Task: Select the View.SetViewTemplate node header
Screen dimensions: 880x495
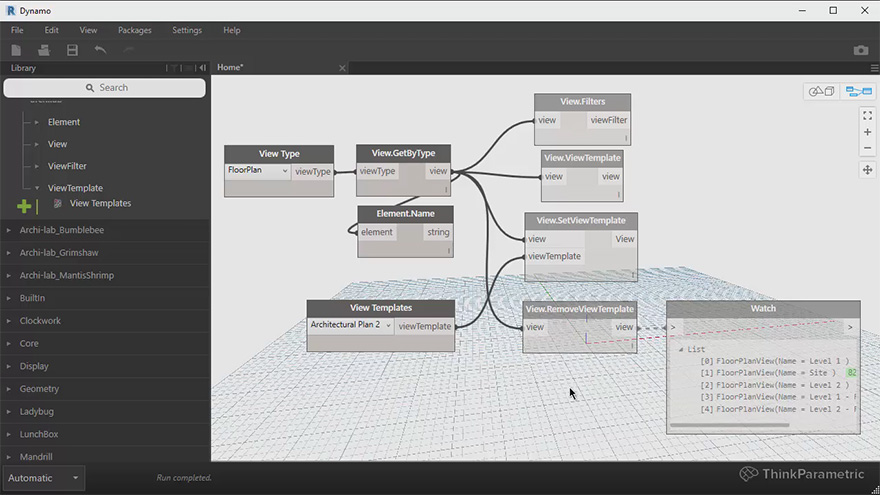Action: click(581, 221)
